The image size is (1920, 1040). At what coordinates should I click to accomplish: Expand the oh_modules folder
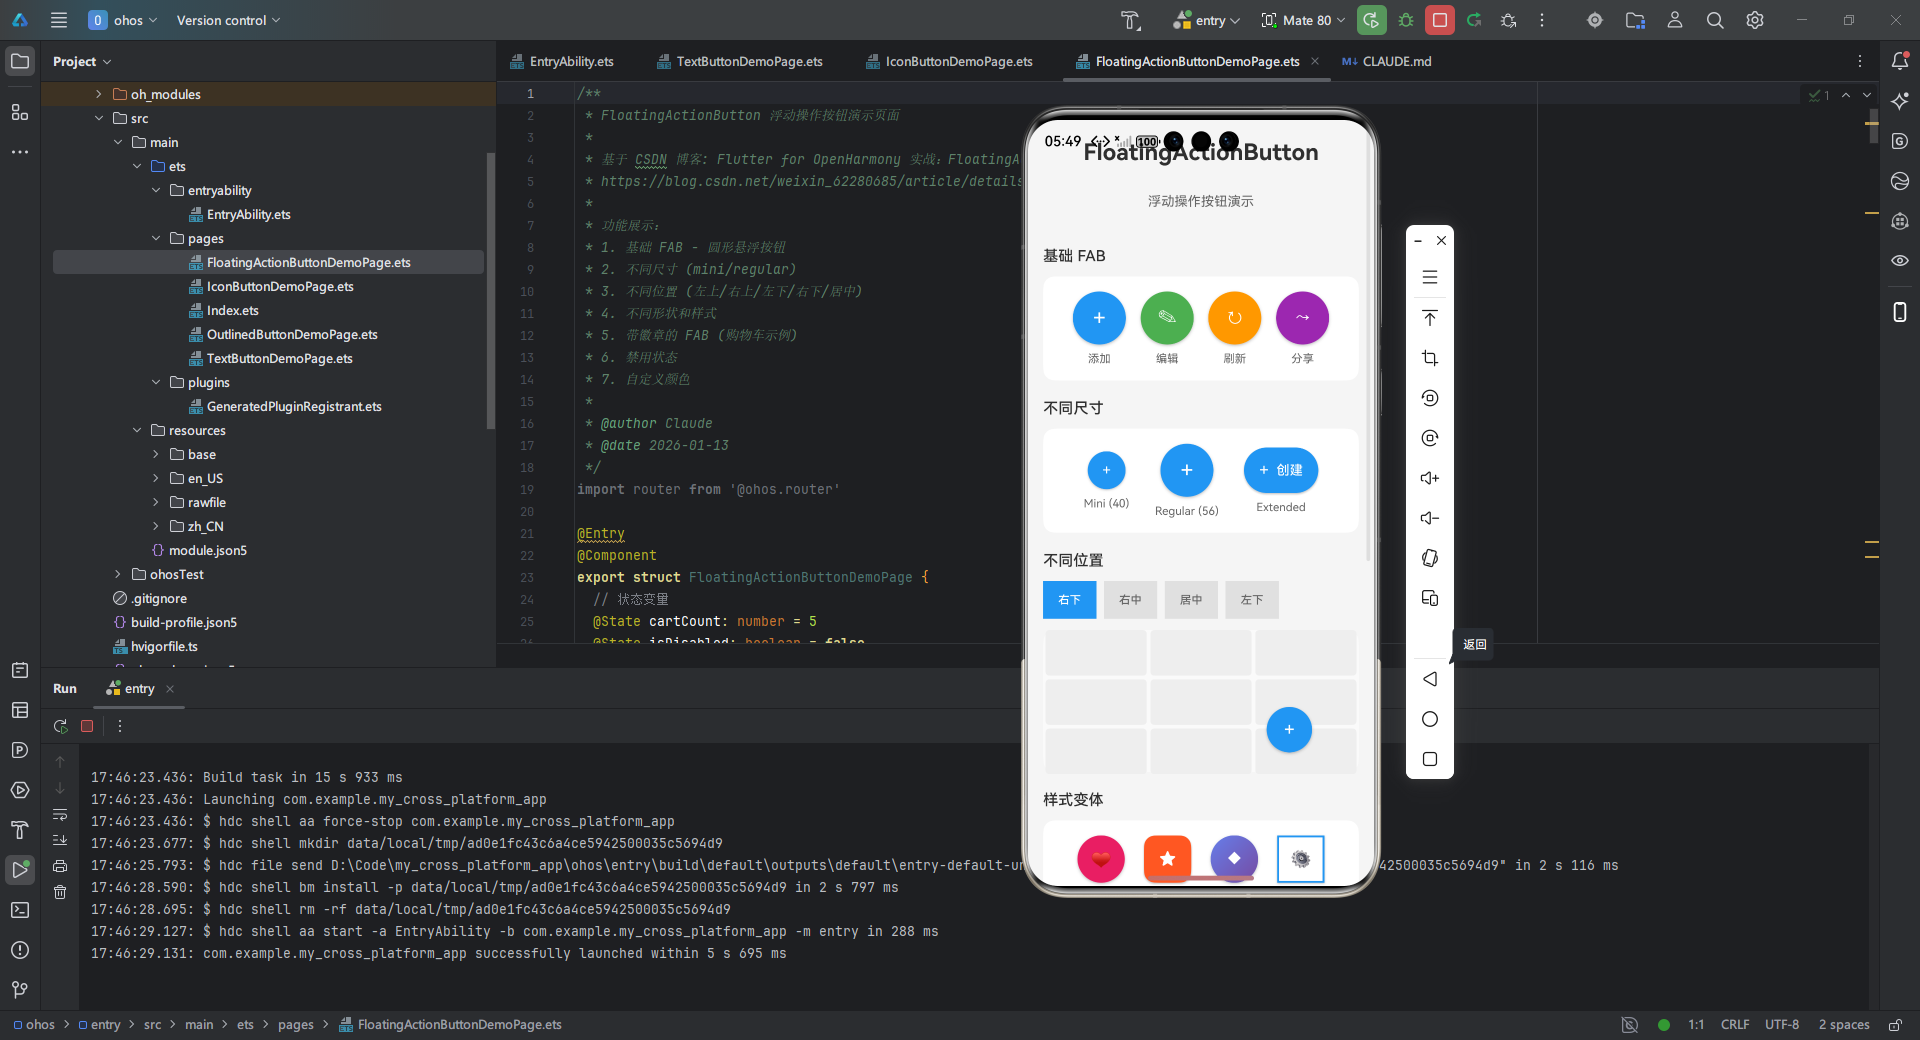[98, 94]
